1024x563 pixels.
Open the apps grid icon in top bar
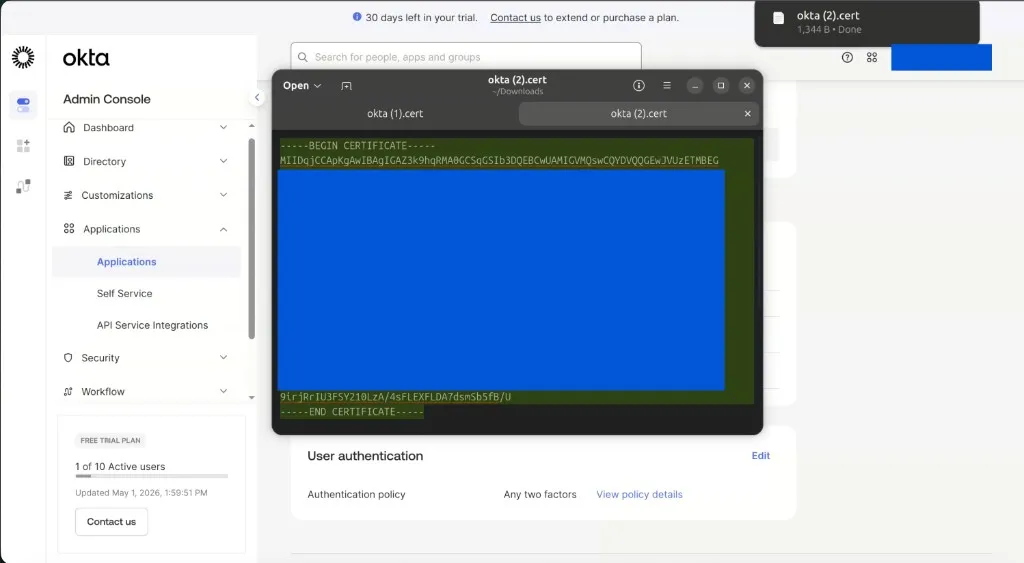click(x=872, y=57)
